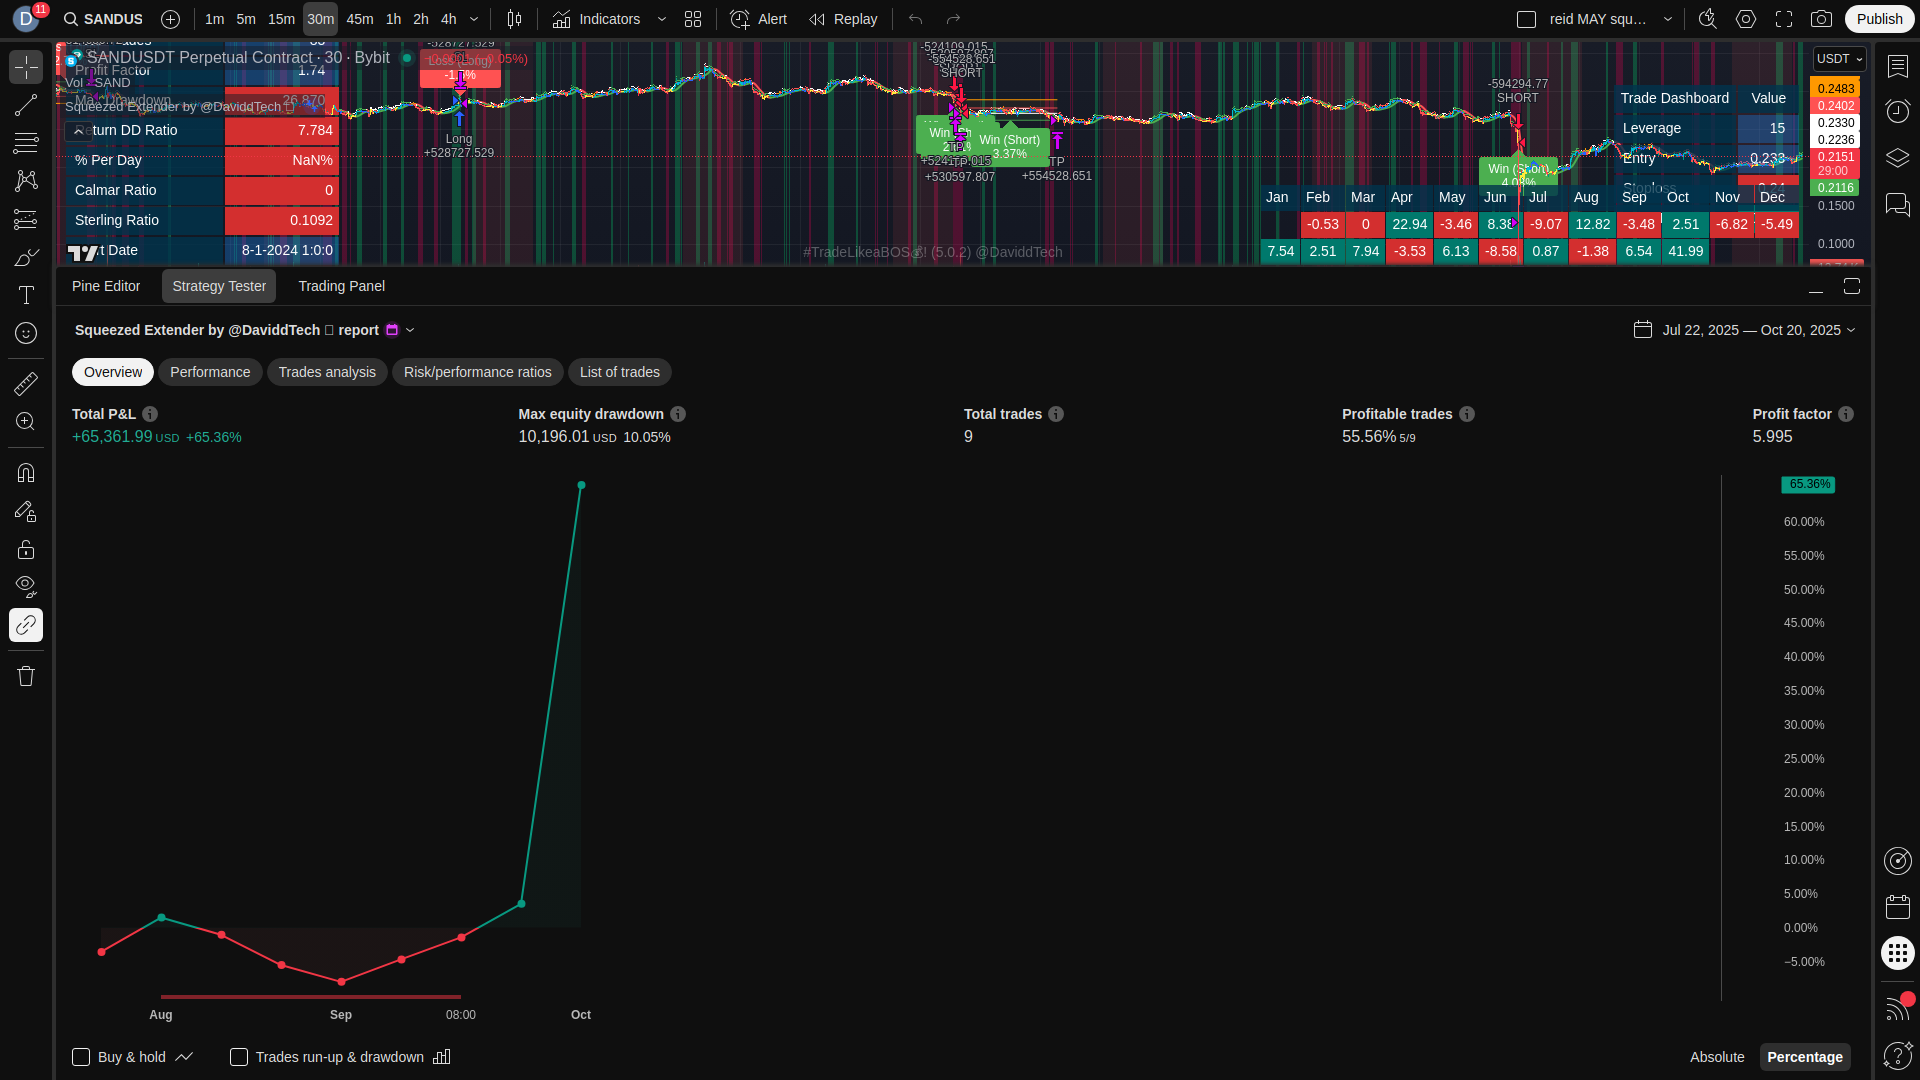1920x1080 pixels.
Task: Click the Publish button
Action: [1879, 19]
